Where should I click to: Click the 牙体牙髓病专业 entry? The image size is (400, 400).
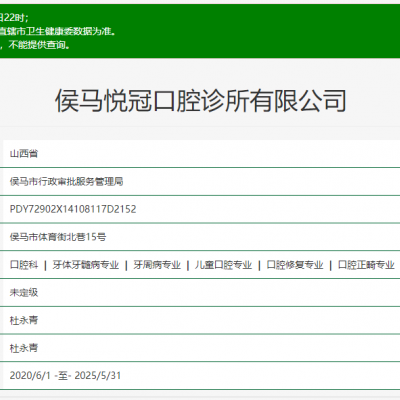tap(86, 265)
